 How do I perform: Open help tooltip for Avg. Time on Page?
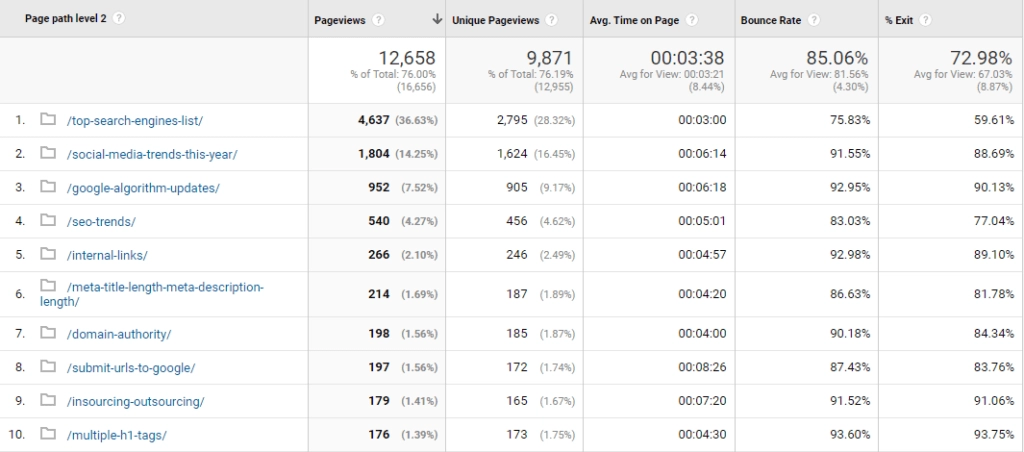pos(692,20)
